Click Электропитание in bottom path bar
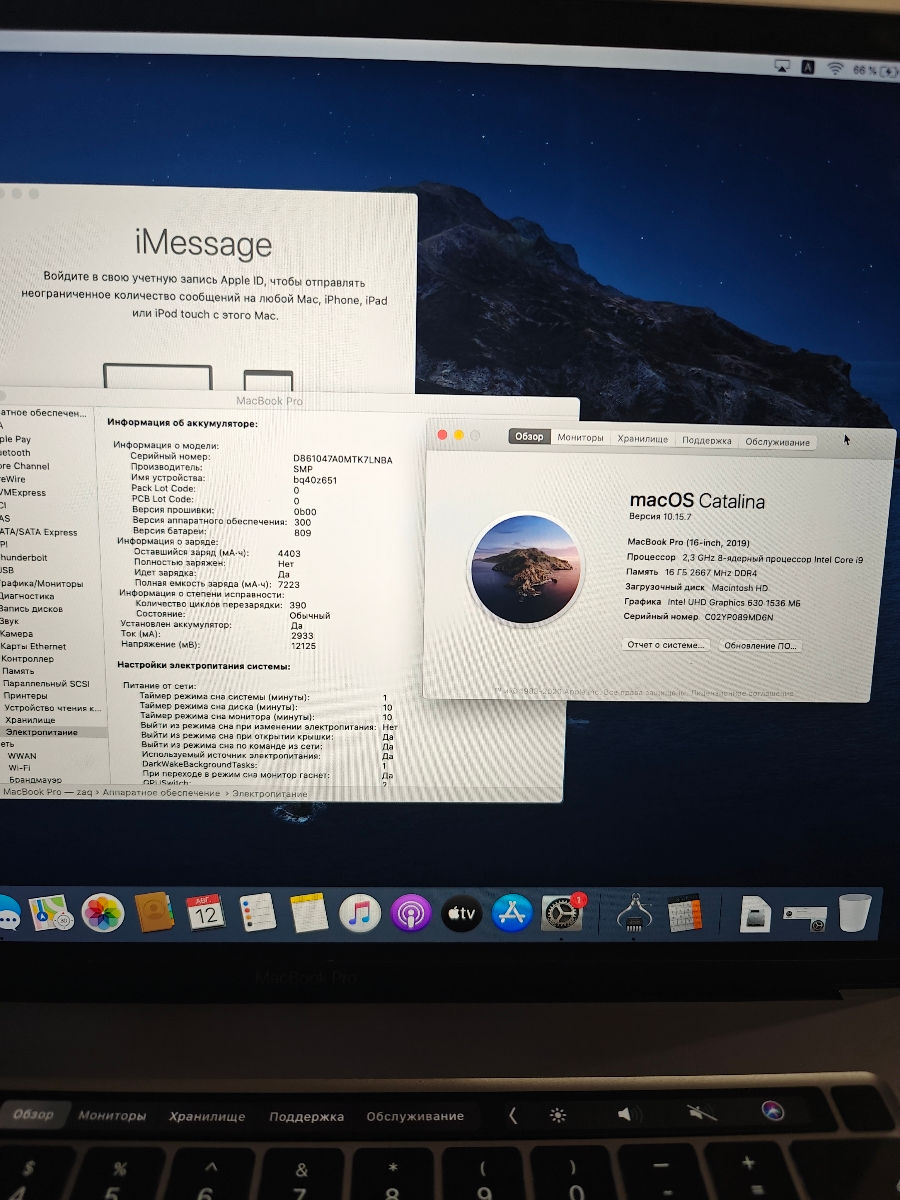The image size is (900, 1200). [269, 793]
